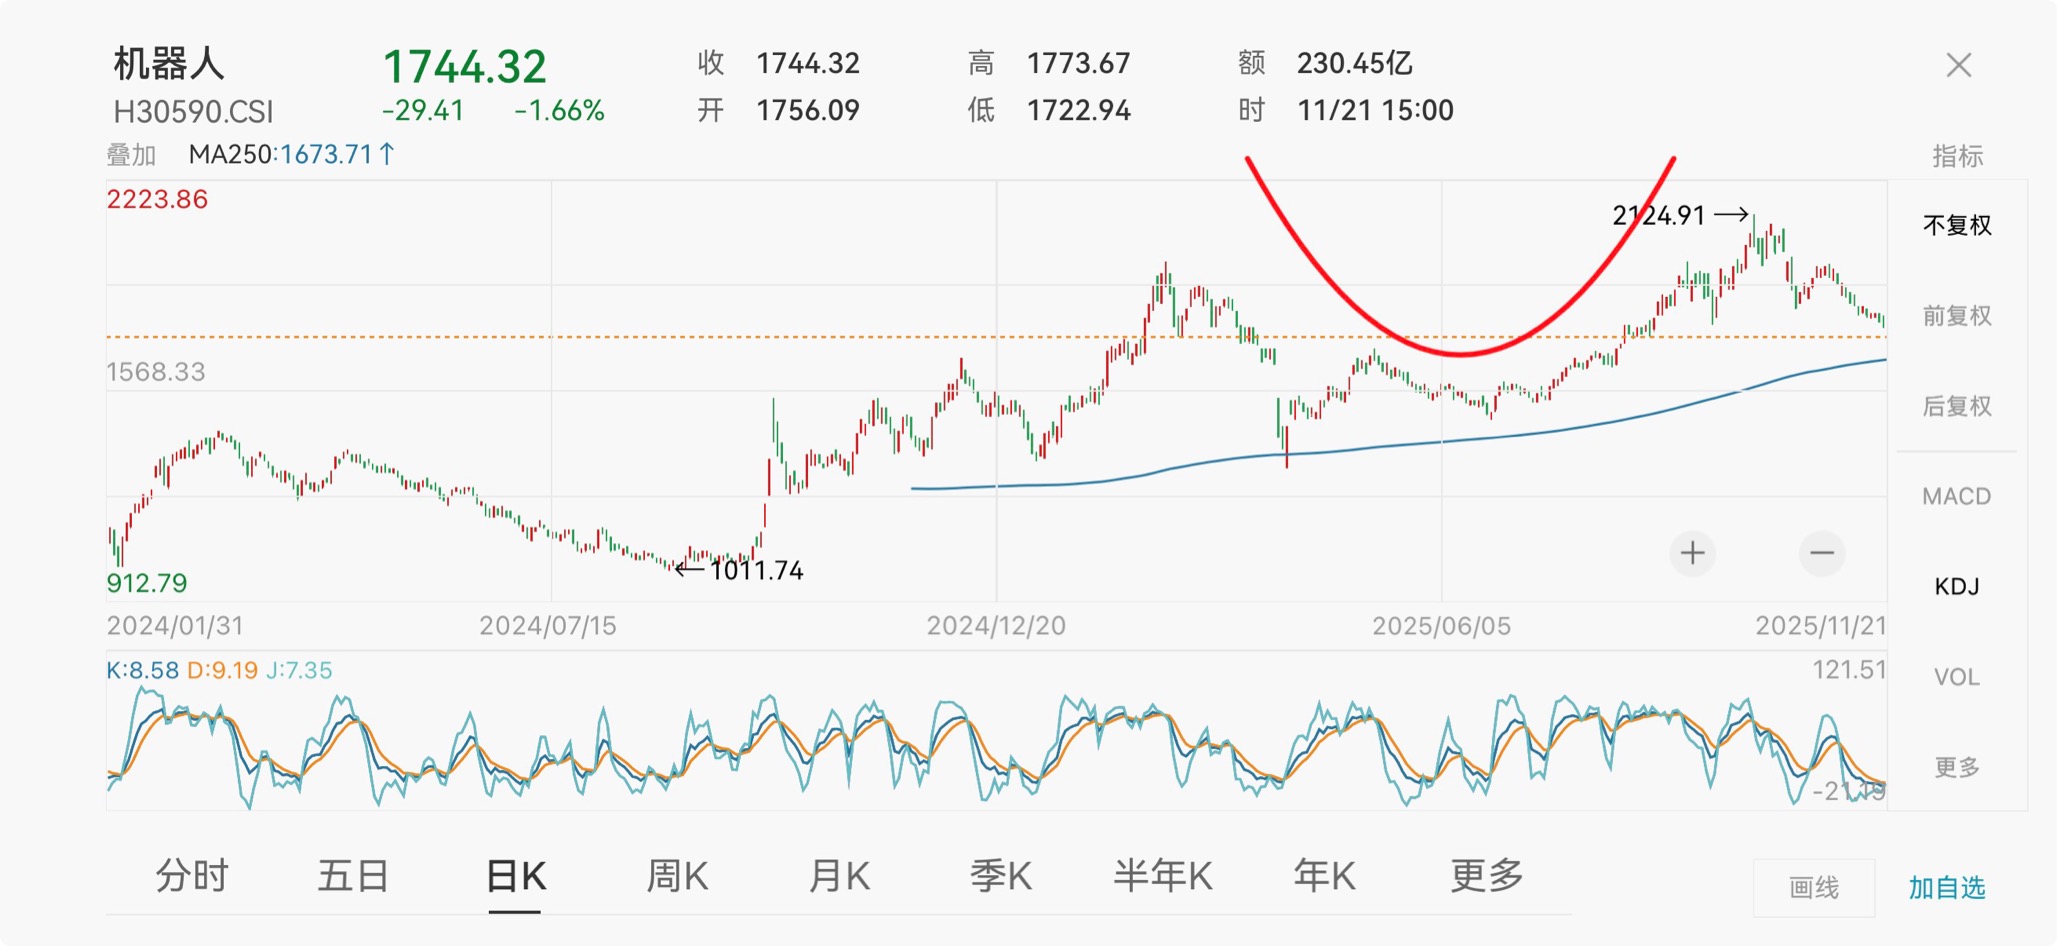Switch to 周K weekly chart tab
This screenshot has height=947, width=2057.
click(677, 876)
